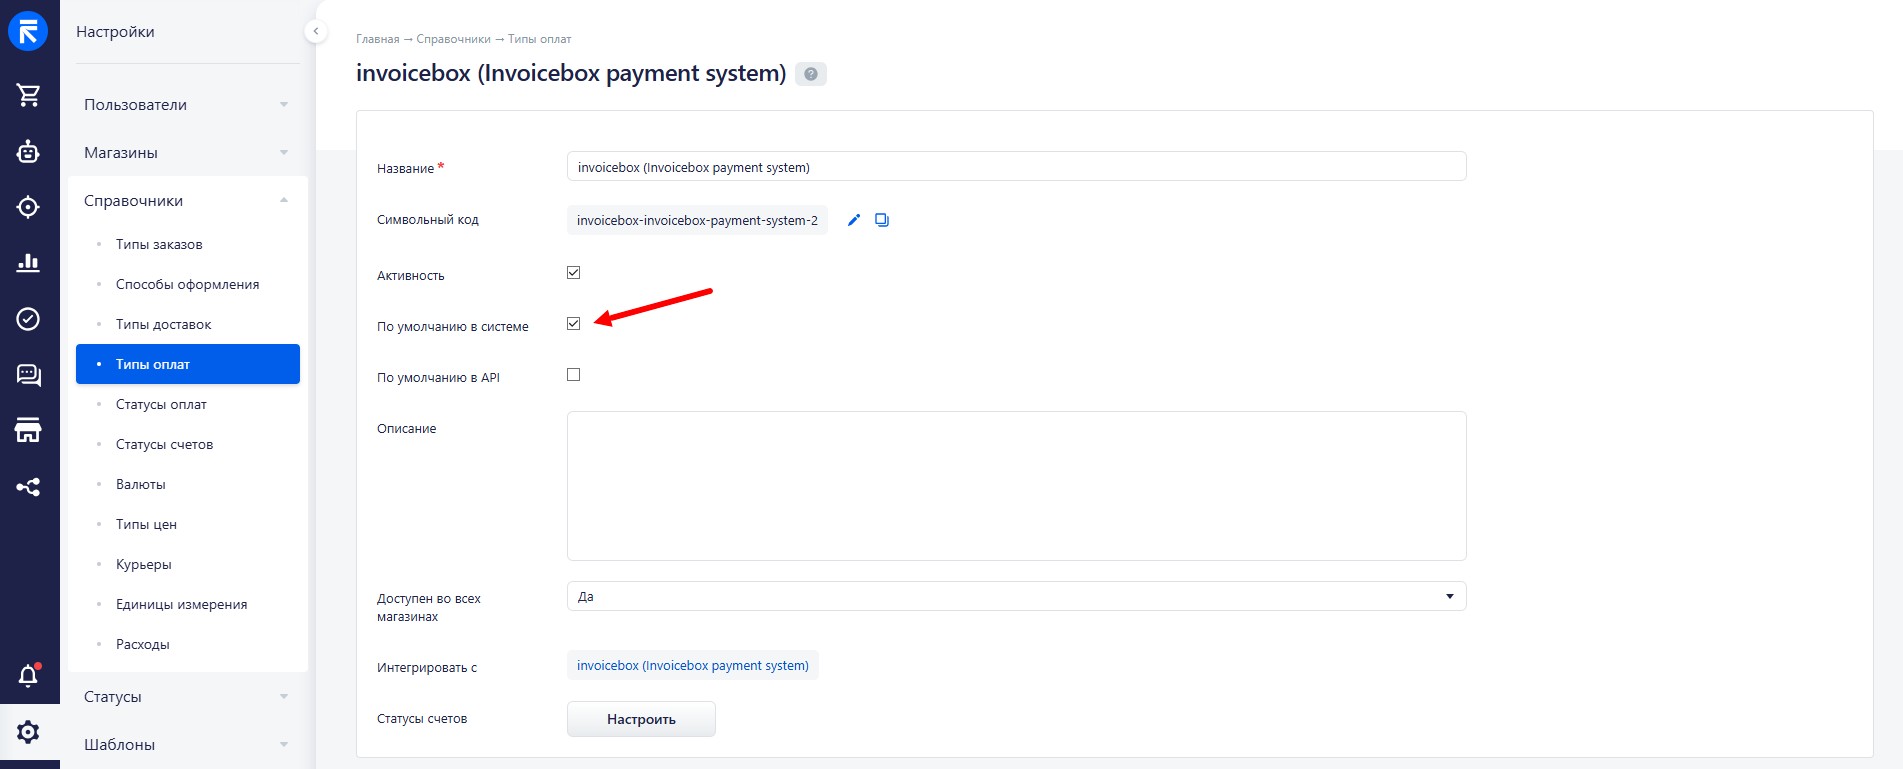
Task: Open the notifications bell icon
Action: (28, 675)
